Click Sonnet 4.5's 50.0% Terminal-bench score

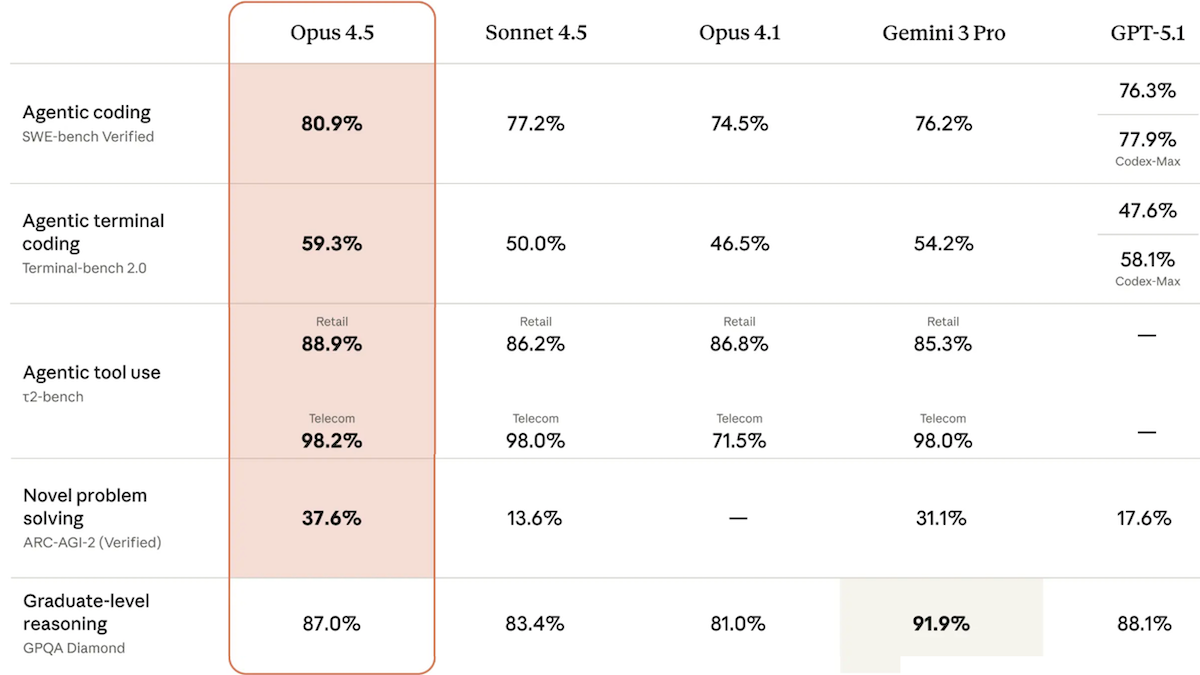click(536, 244)
